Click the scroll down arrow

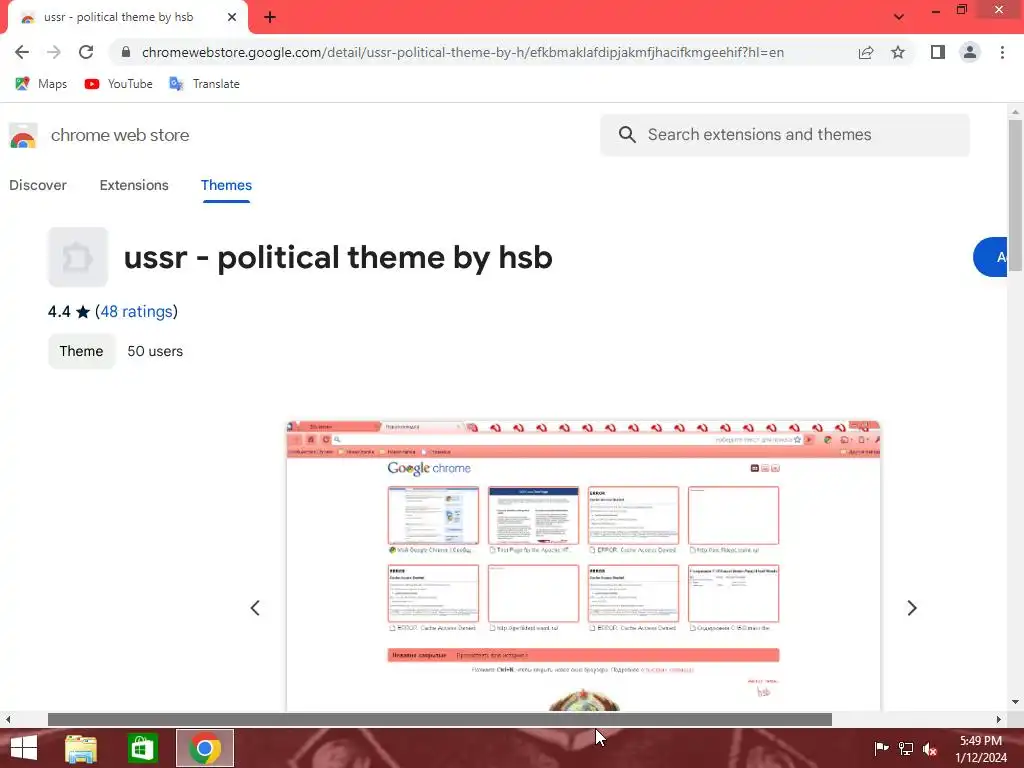point(1015,702)
